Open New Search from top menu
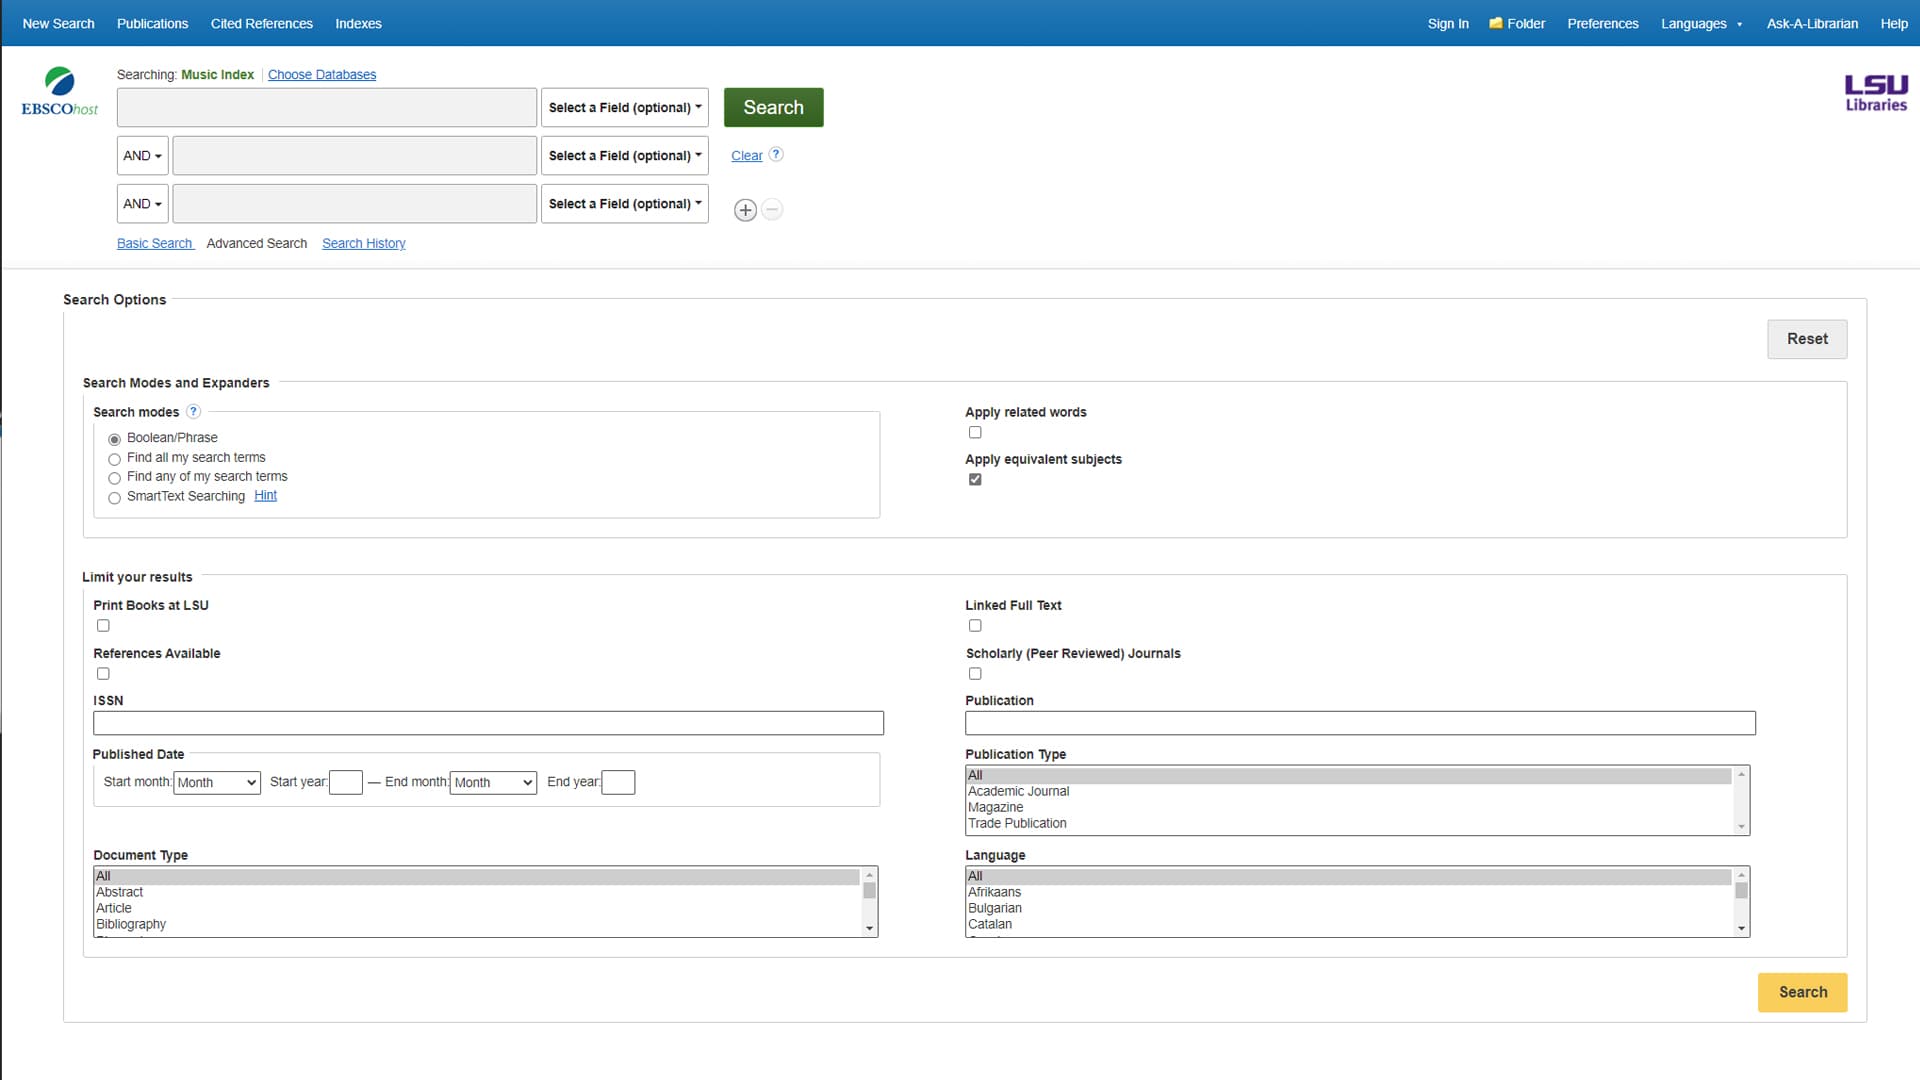This screenshot has height=1080, width=1920. (58, 23)
